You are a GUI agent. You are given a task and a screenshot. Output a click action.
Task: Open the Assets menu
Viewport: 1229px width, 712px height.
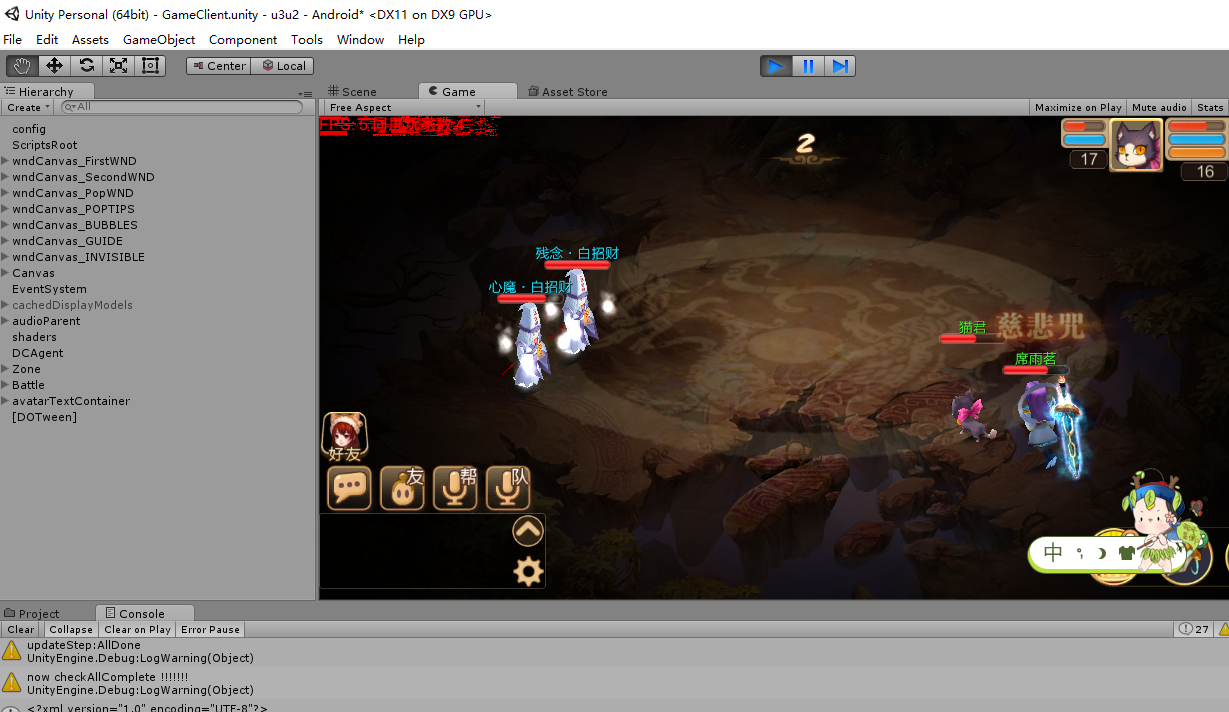90,40
